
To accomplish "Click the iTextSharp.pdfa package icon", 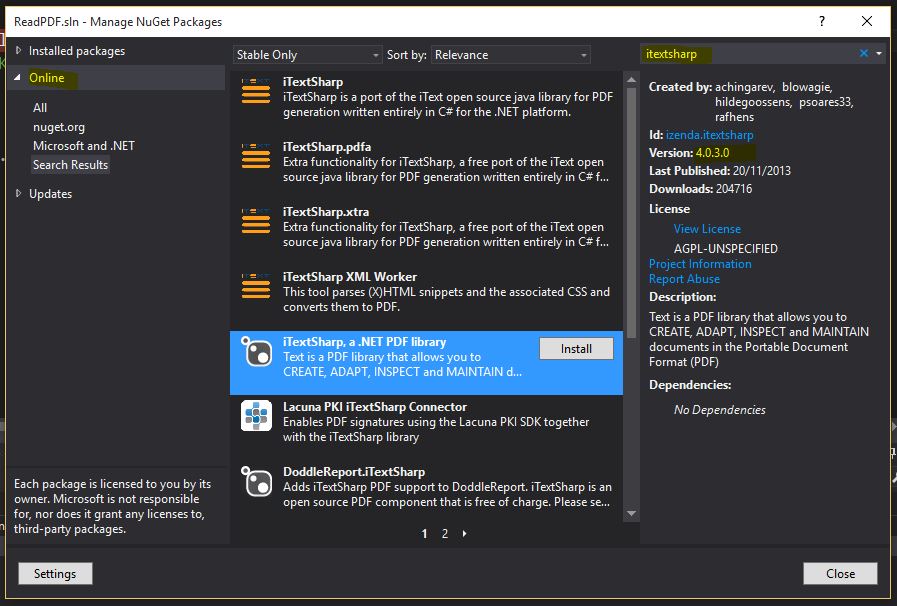I will 256,156.
